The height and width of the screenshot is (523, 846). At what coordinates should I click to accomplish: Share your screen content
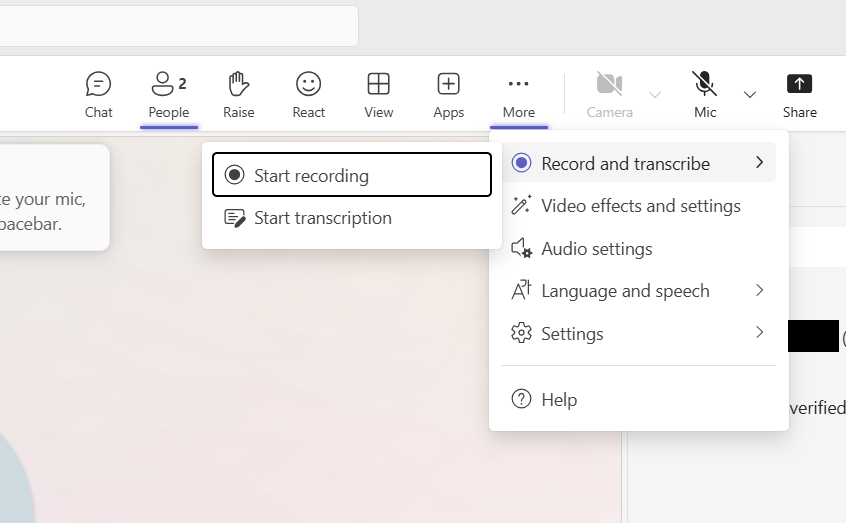799,95
